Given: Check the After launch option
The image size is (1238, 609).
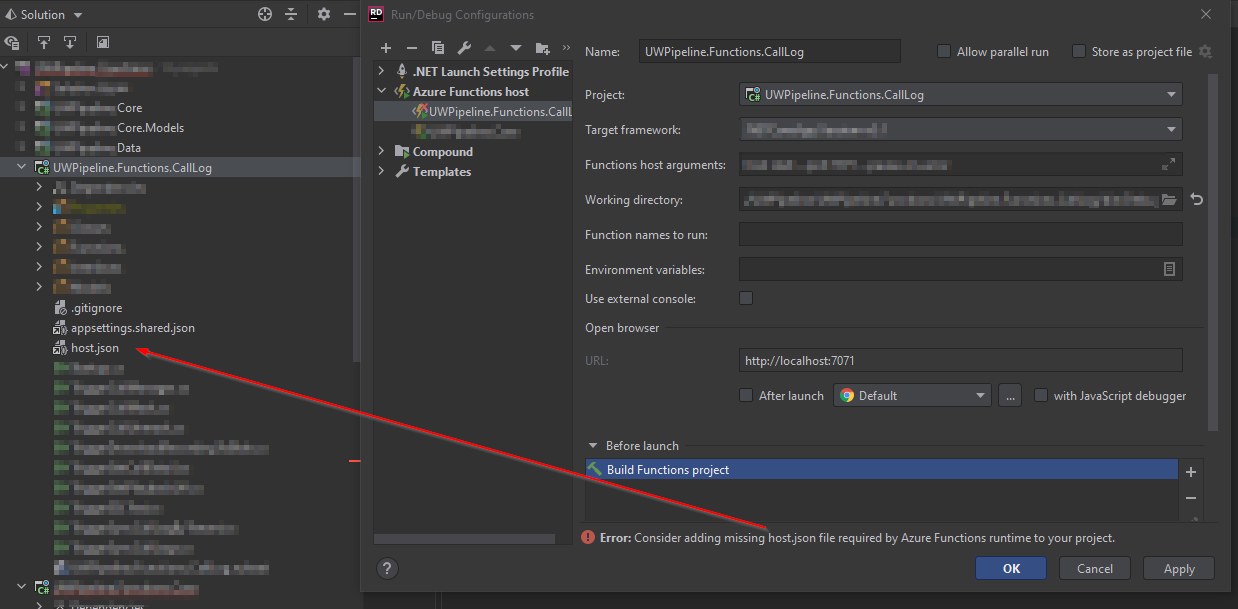Looking at the screenshot, I should 746,395.
